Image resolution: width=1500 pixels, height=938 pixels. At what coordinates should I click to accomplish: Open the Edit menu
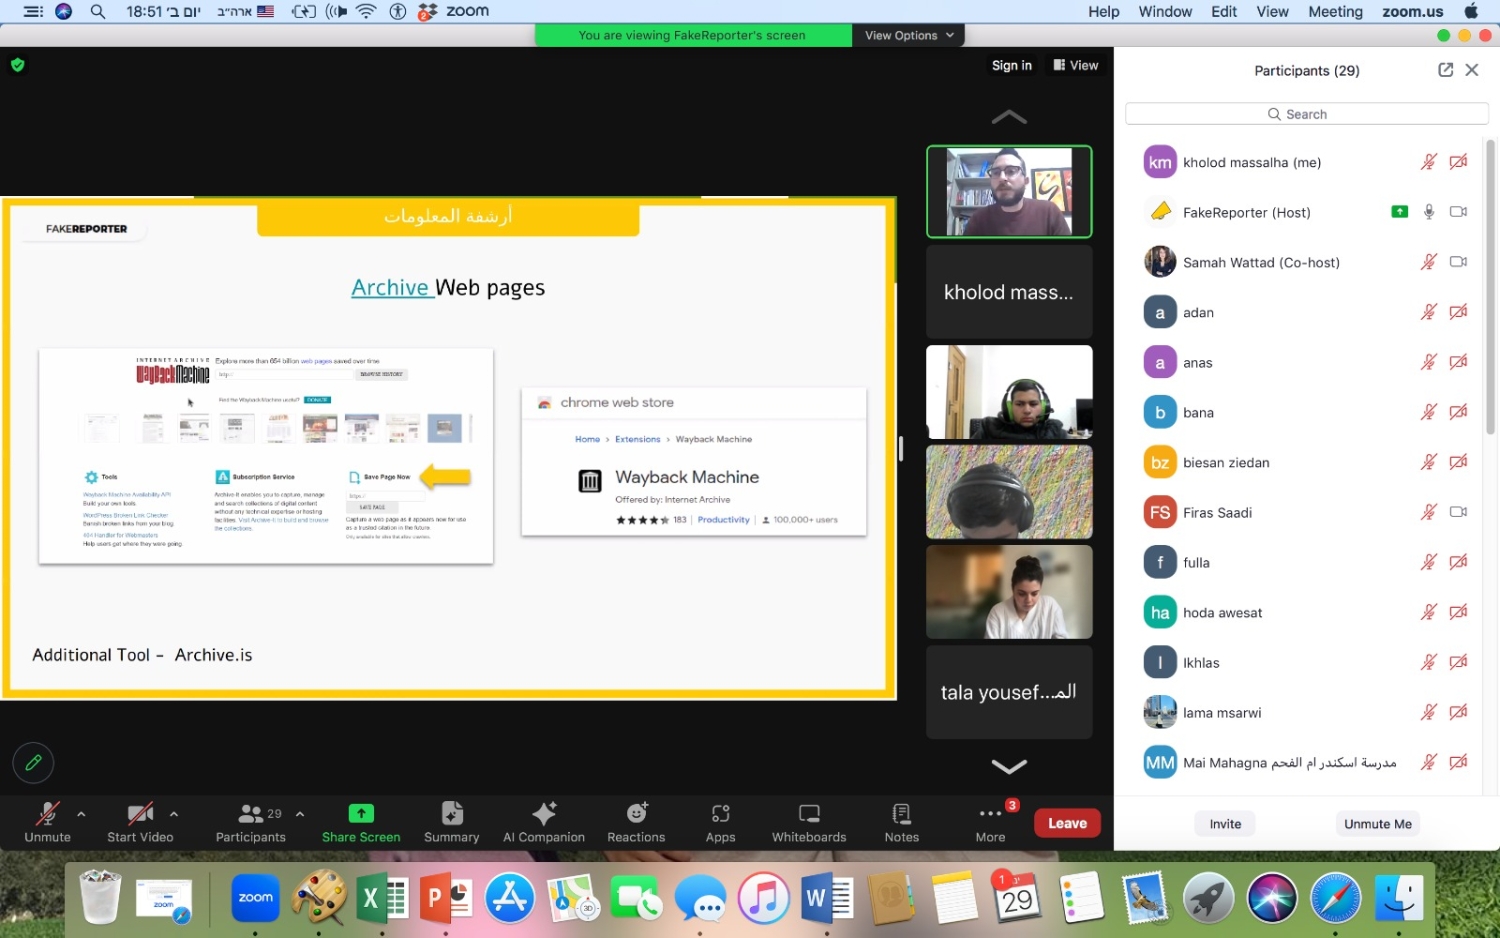coord(1224,12)
